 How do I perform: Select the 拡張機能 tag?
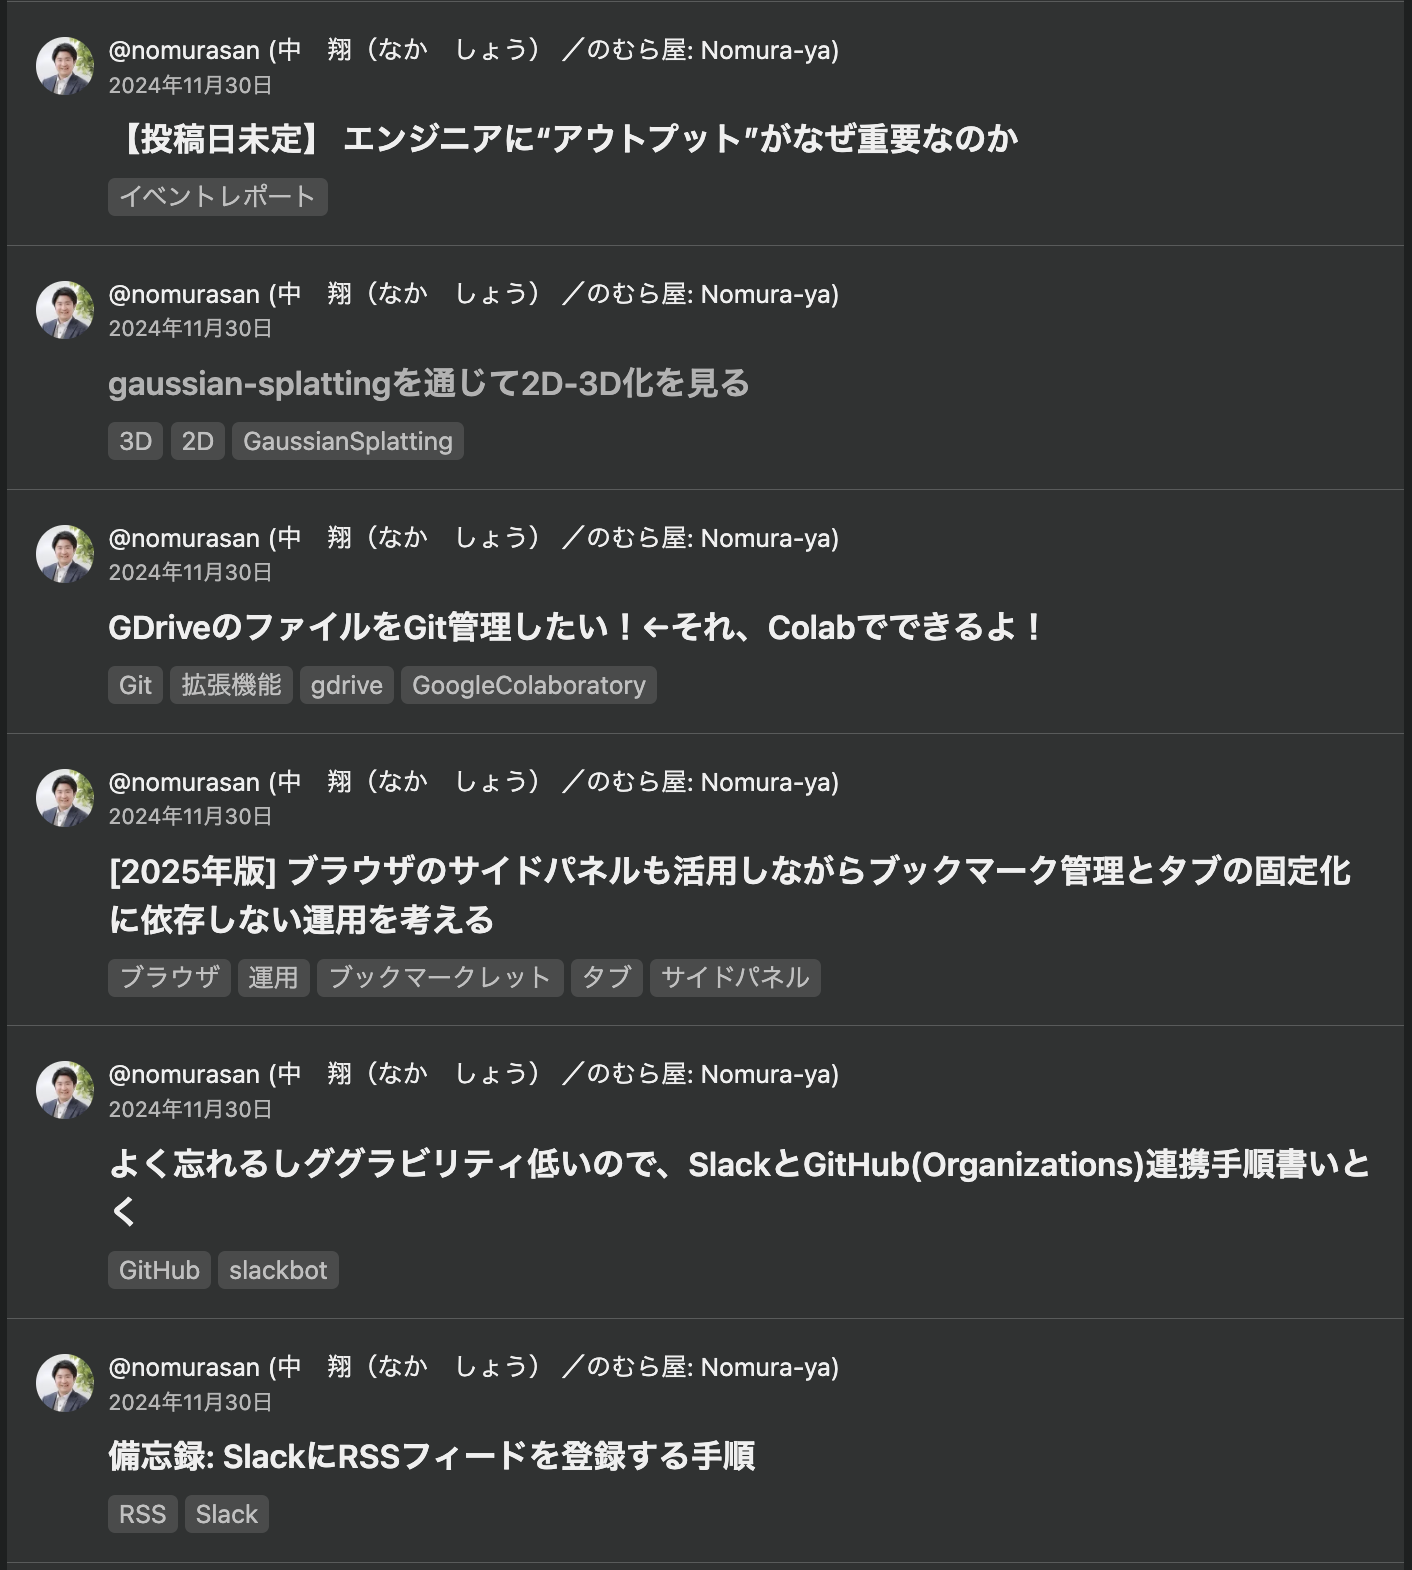coord(230,684)
